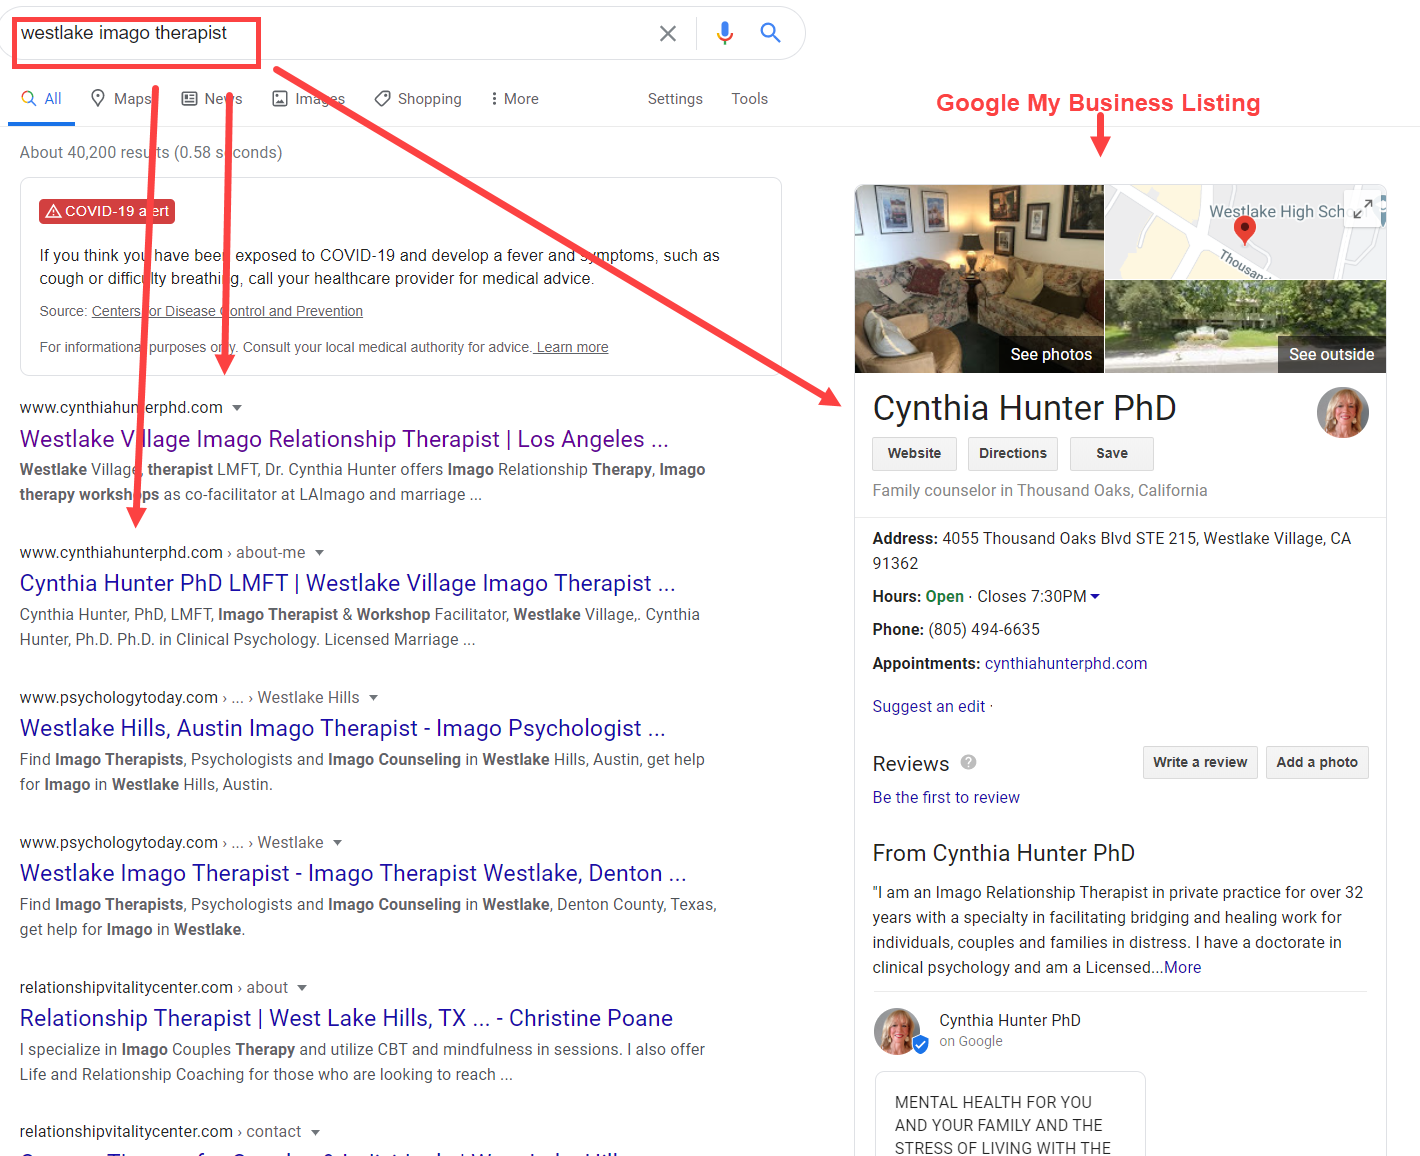Click Be the first to review
1420x1156 pixels.
pyautogui.click(x=946, y=798)
